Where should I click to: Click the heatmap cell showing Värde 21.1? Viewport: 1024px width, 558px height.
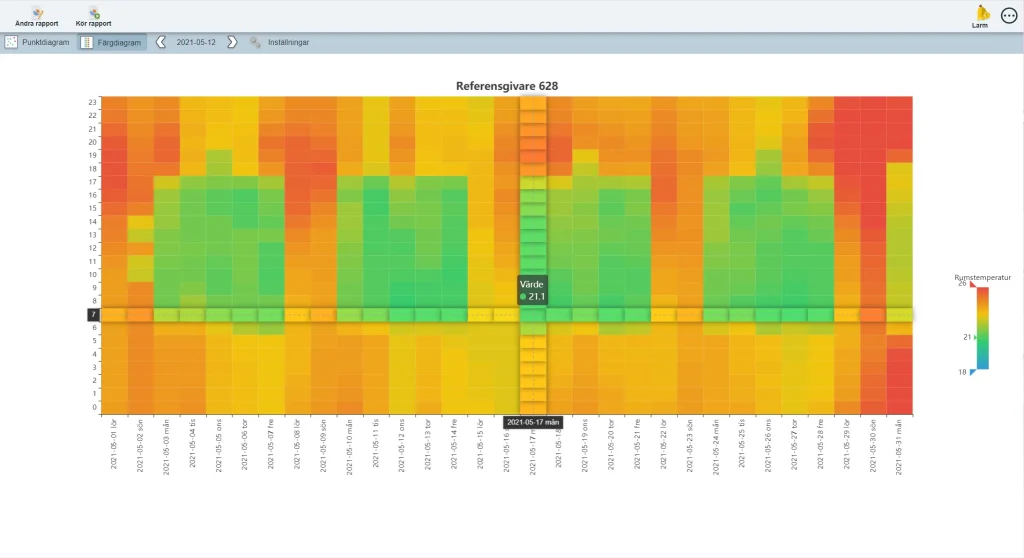tap(533, 314)
